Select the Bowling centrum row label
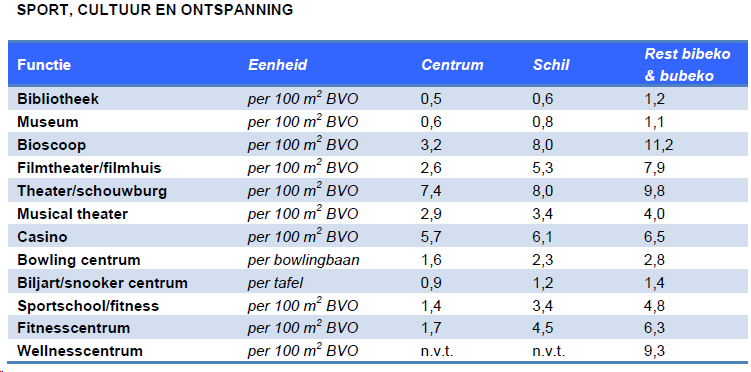The height and width of the screenshot is (372, 751). [x=79, y=260]
